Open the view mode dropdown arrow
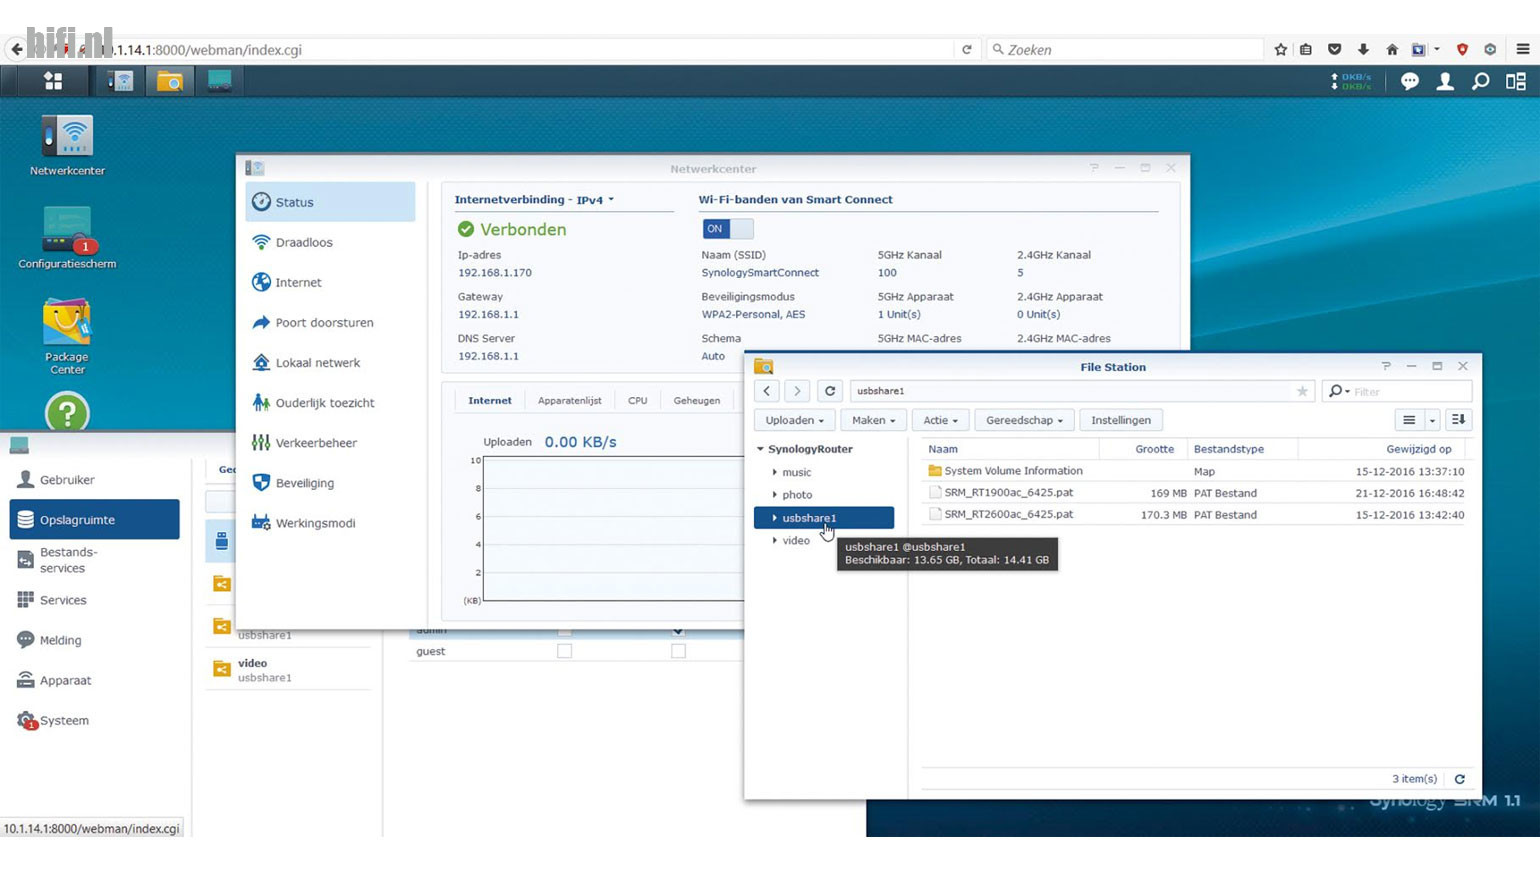This screenshot has width=1540, height=880. tap(1432, 420)
